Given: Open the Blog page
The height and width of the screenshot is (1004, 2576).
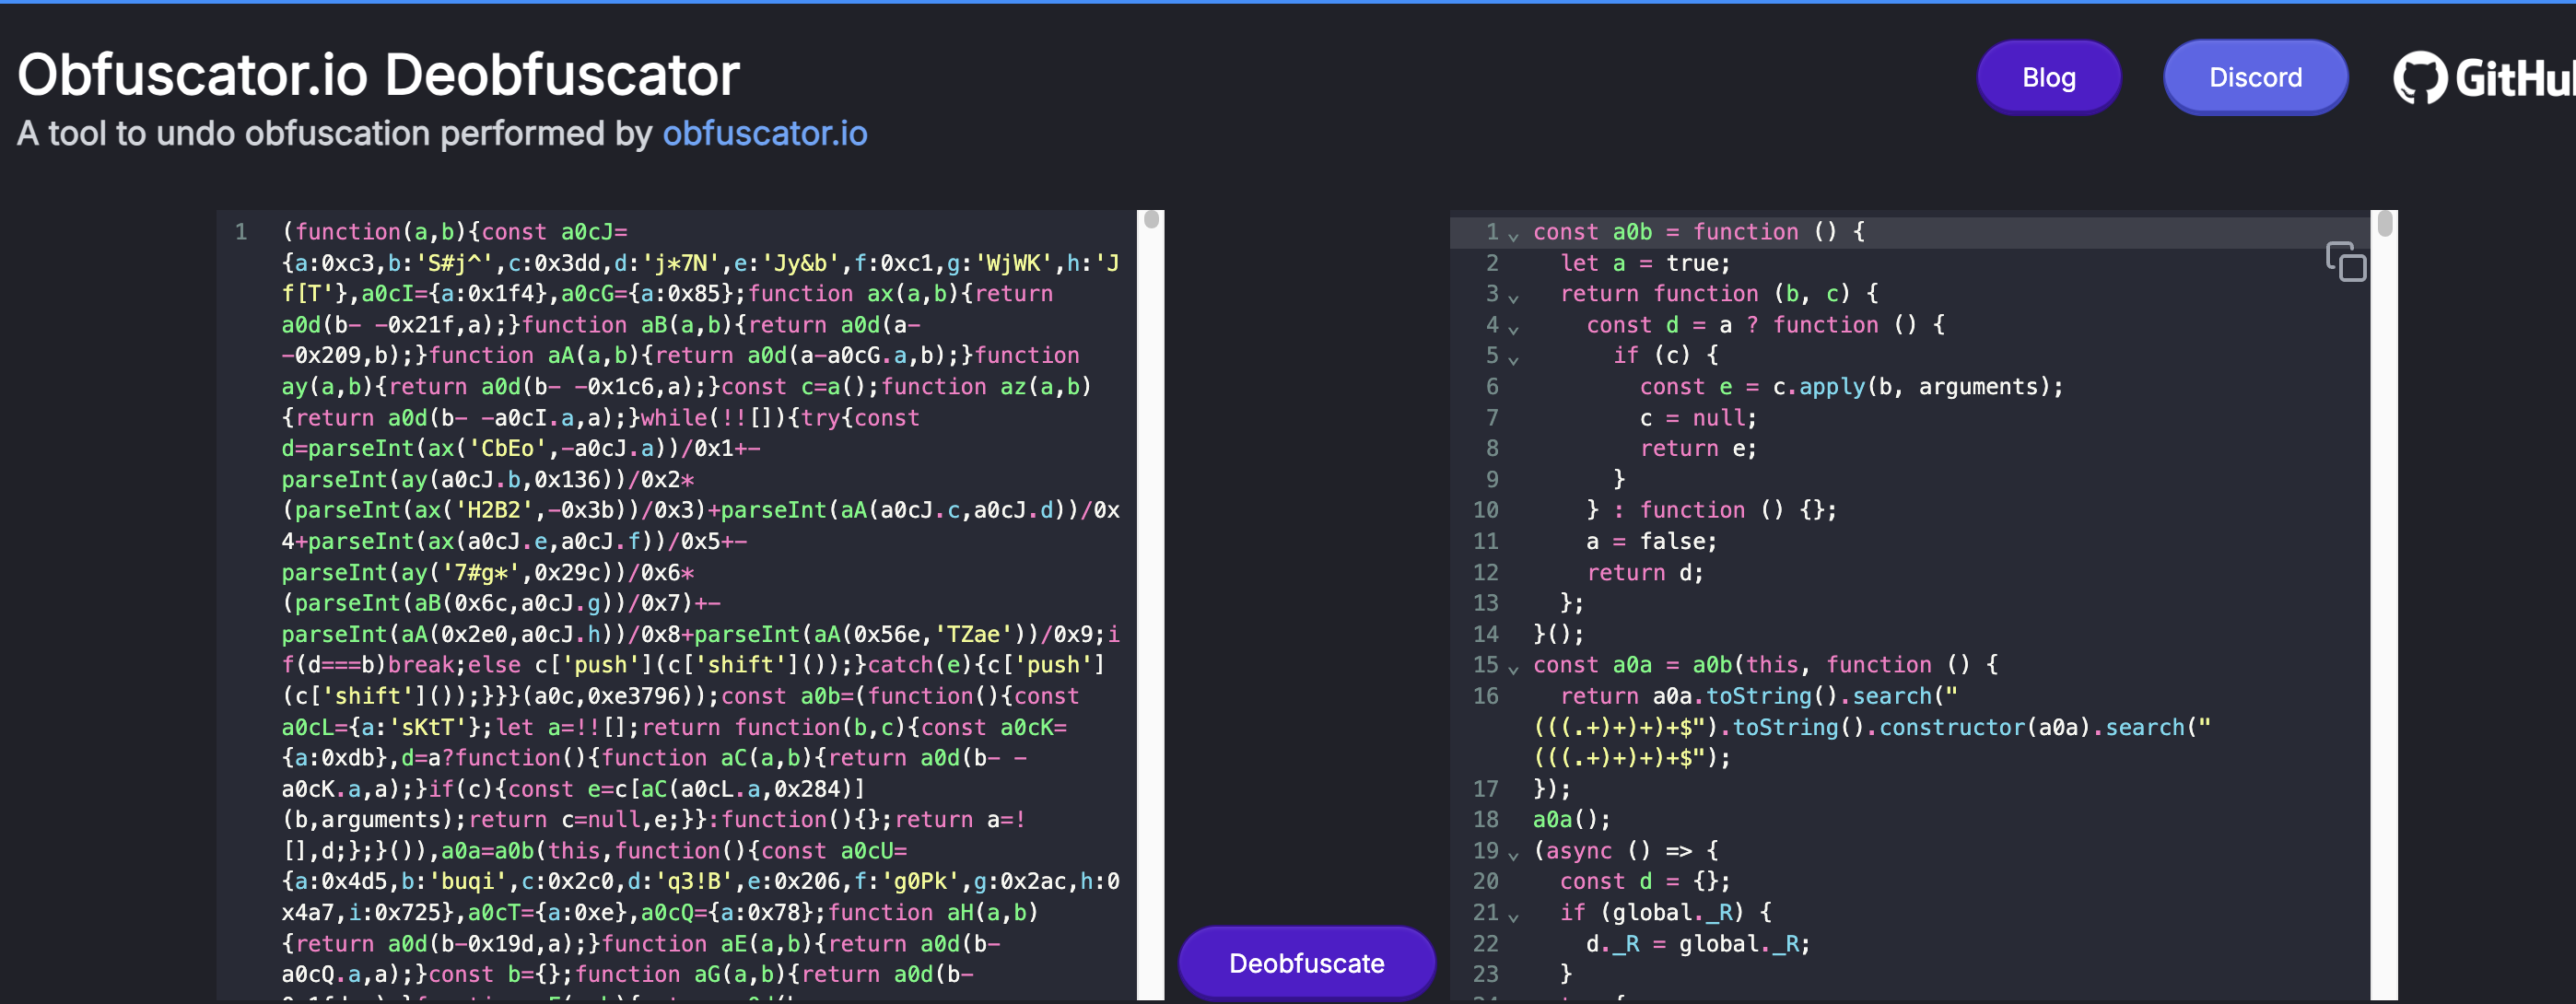Looking at the screenshot, I should pos(2048,76).
